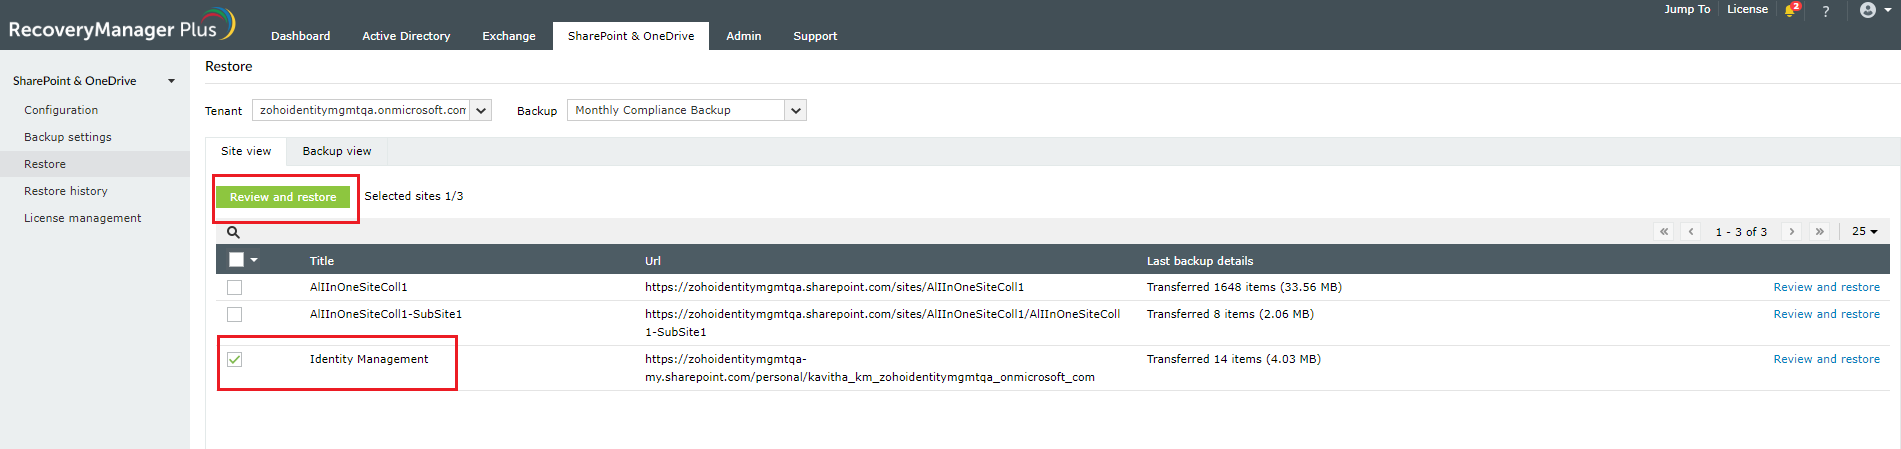
Task: Click the '1 - 3 of 3' pagination text
Action: point(1741,232)
